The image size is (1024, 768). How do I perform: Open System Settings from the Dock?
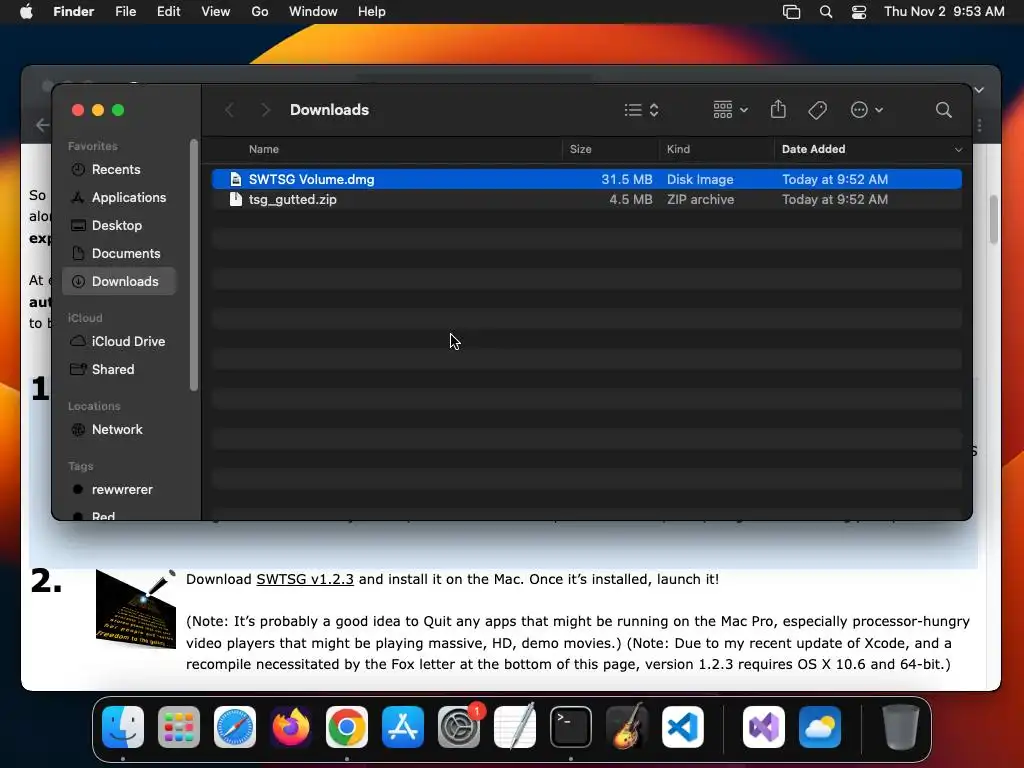[x=459, y=727]
